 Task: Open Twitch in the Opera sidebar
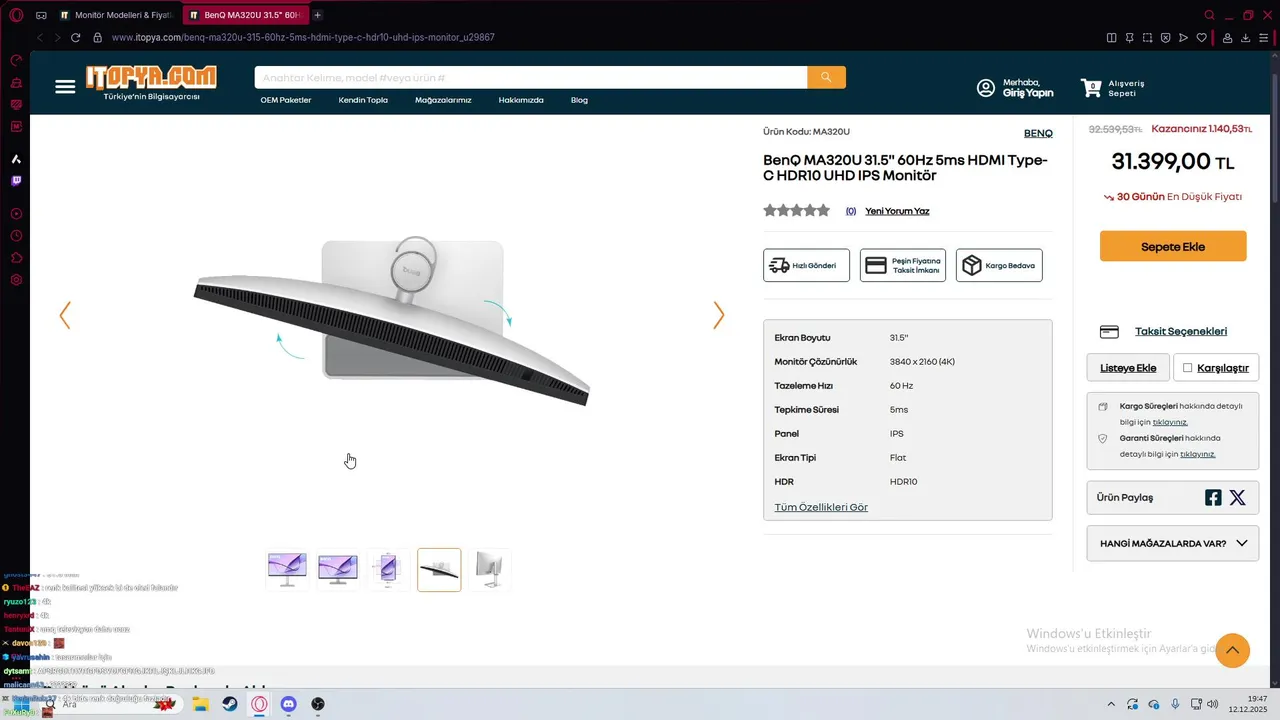tap(16, 181)
